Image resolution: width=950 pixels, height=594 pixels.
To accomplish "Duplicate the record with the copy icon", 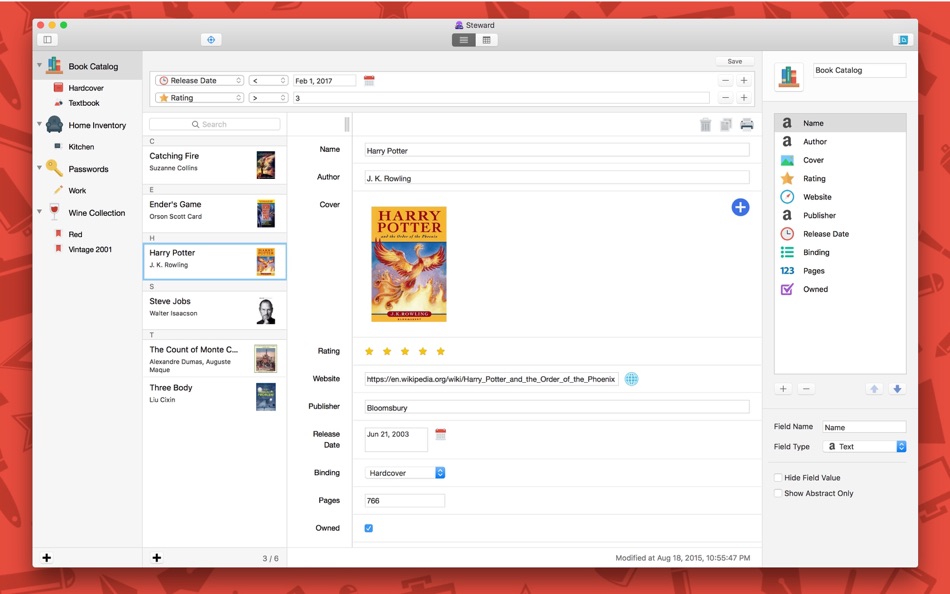I will coord(726,125).
